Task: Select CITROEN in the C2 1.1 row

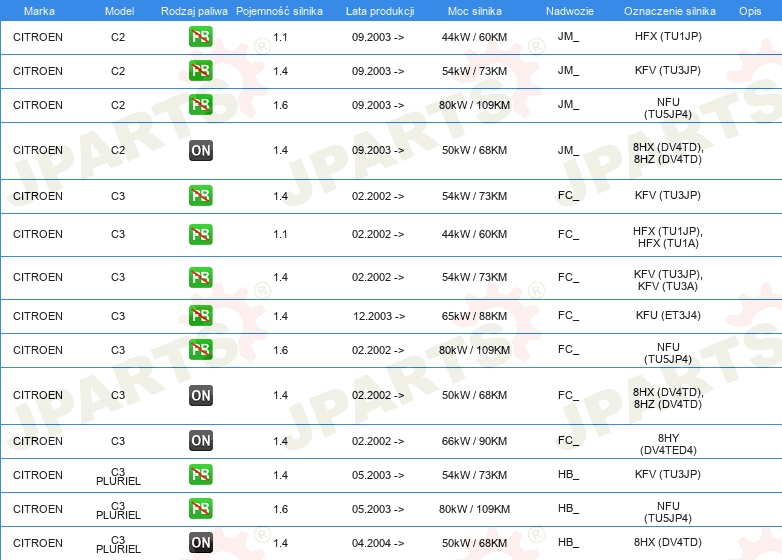Action: click(x=38, y=37)
